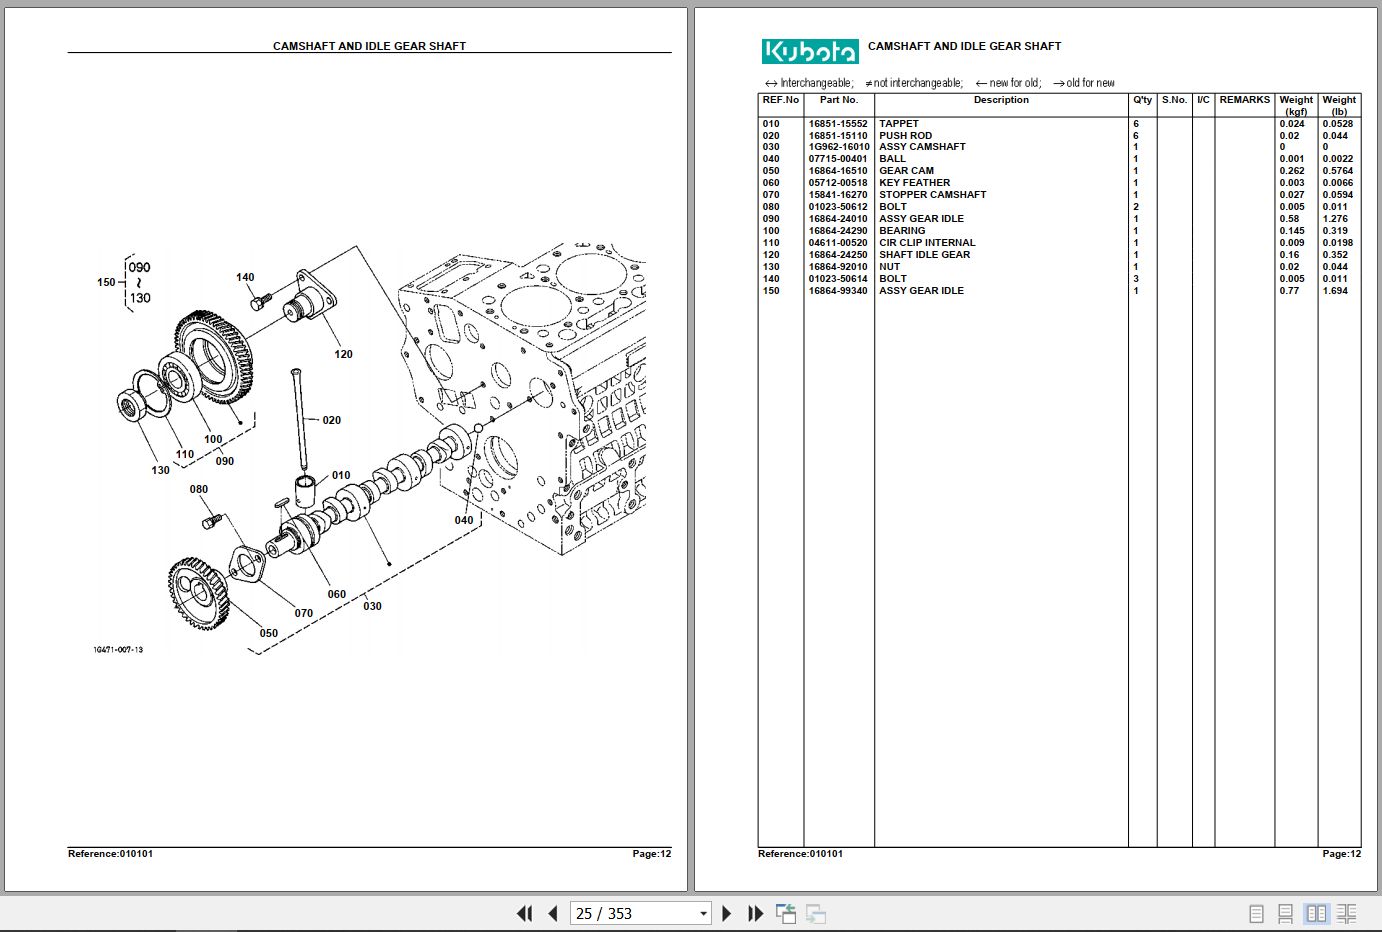Open the page number dropdown arrow
The width and height of the screenshot is (1382, 932).
pos(703,914)
